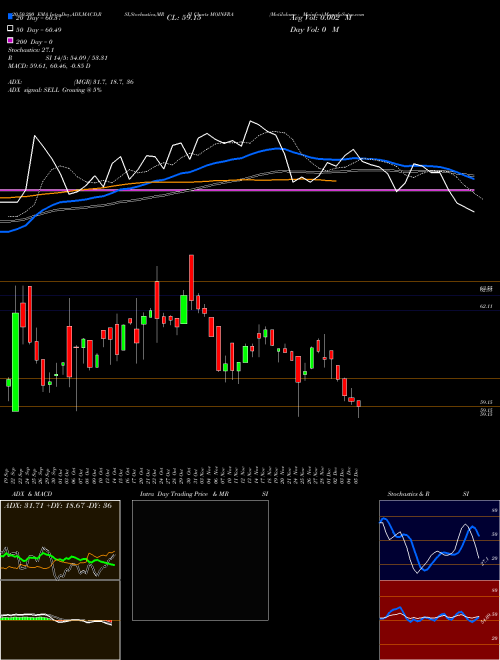
Task: Click the '(MGR) 31.7, 18.7, 36' ADX values
Action: (104, 82)
